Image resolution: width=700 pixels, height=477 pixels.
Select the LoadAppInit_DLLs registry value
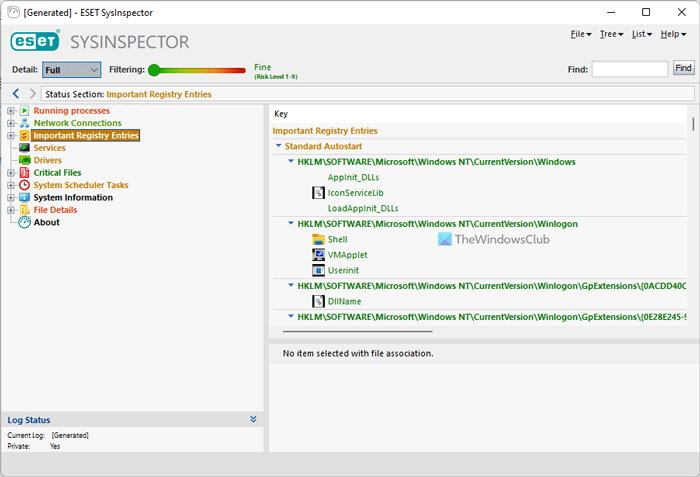[x=363, y=208]
